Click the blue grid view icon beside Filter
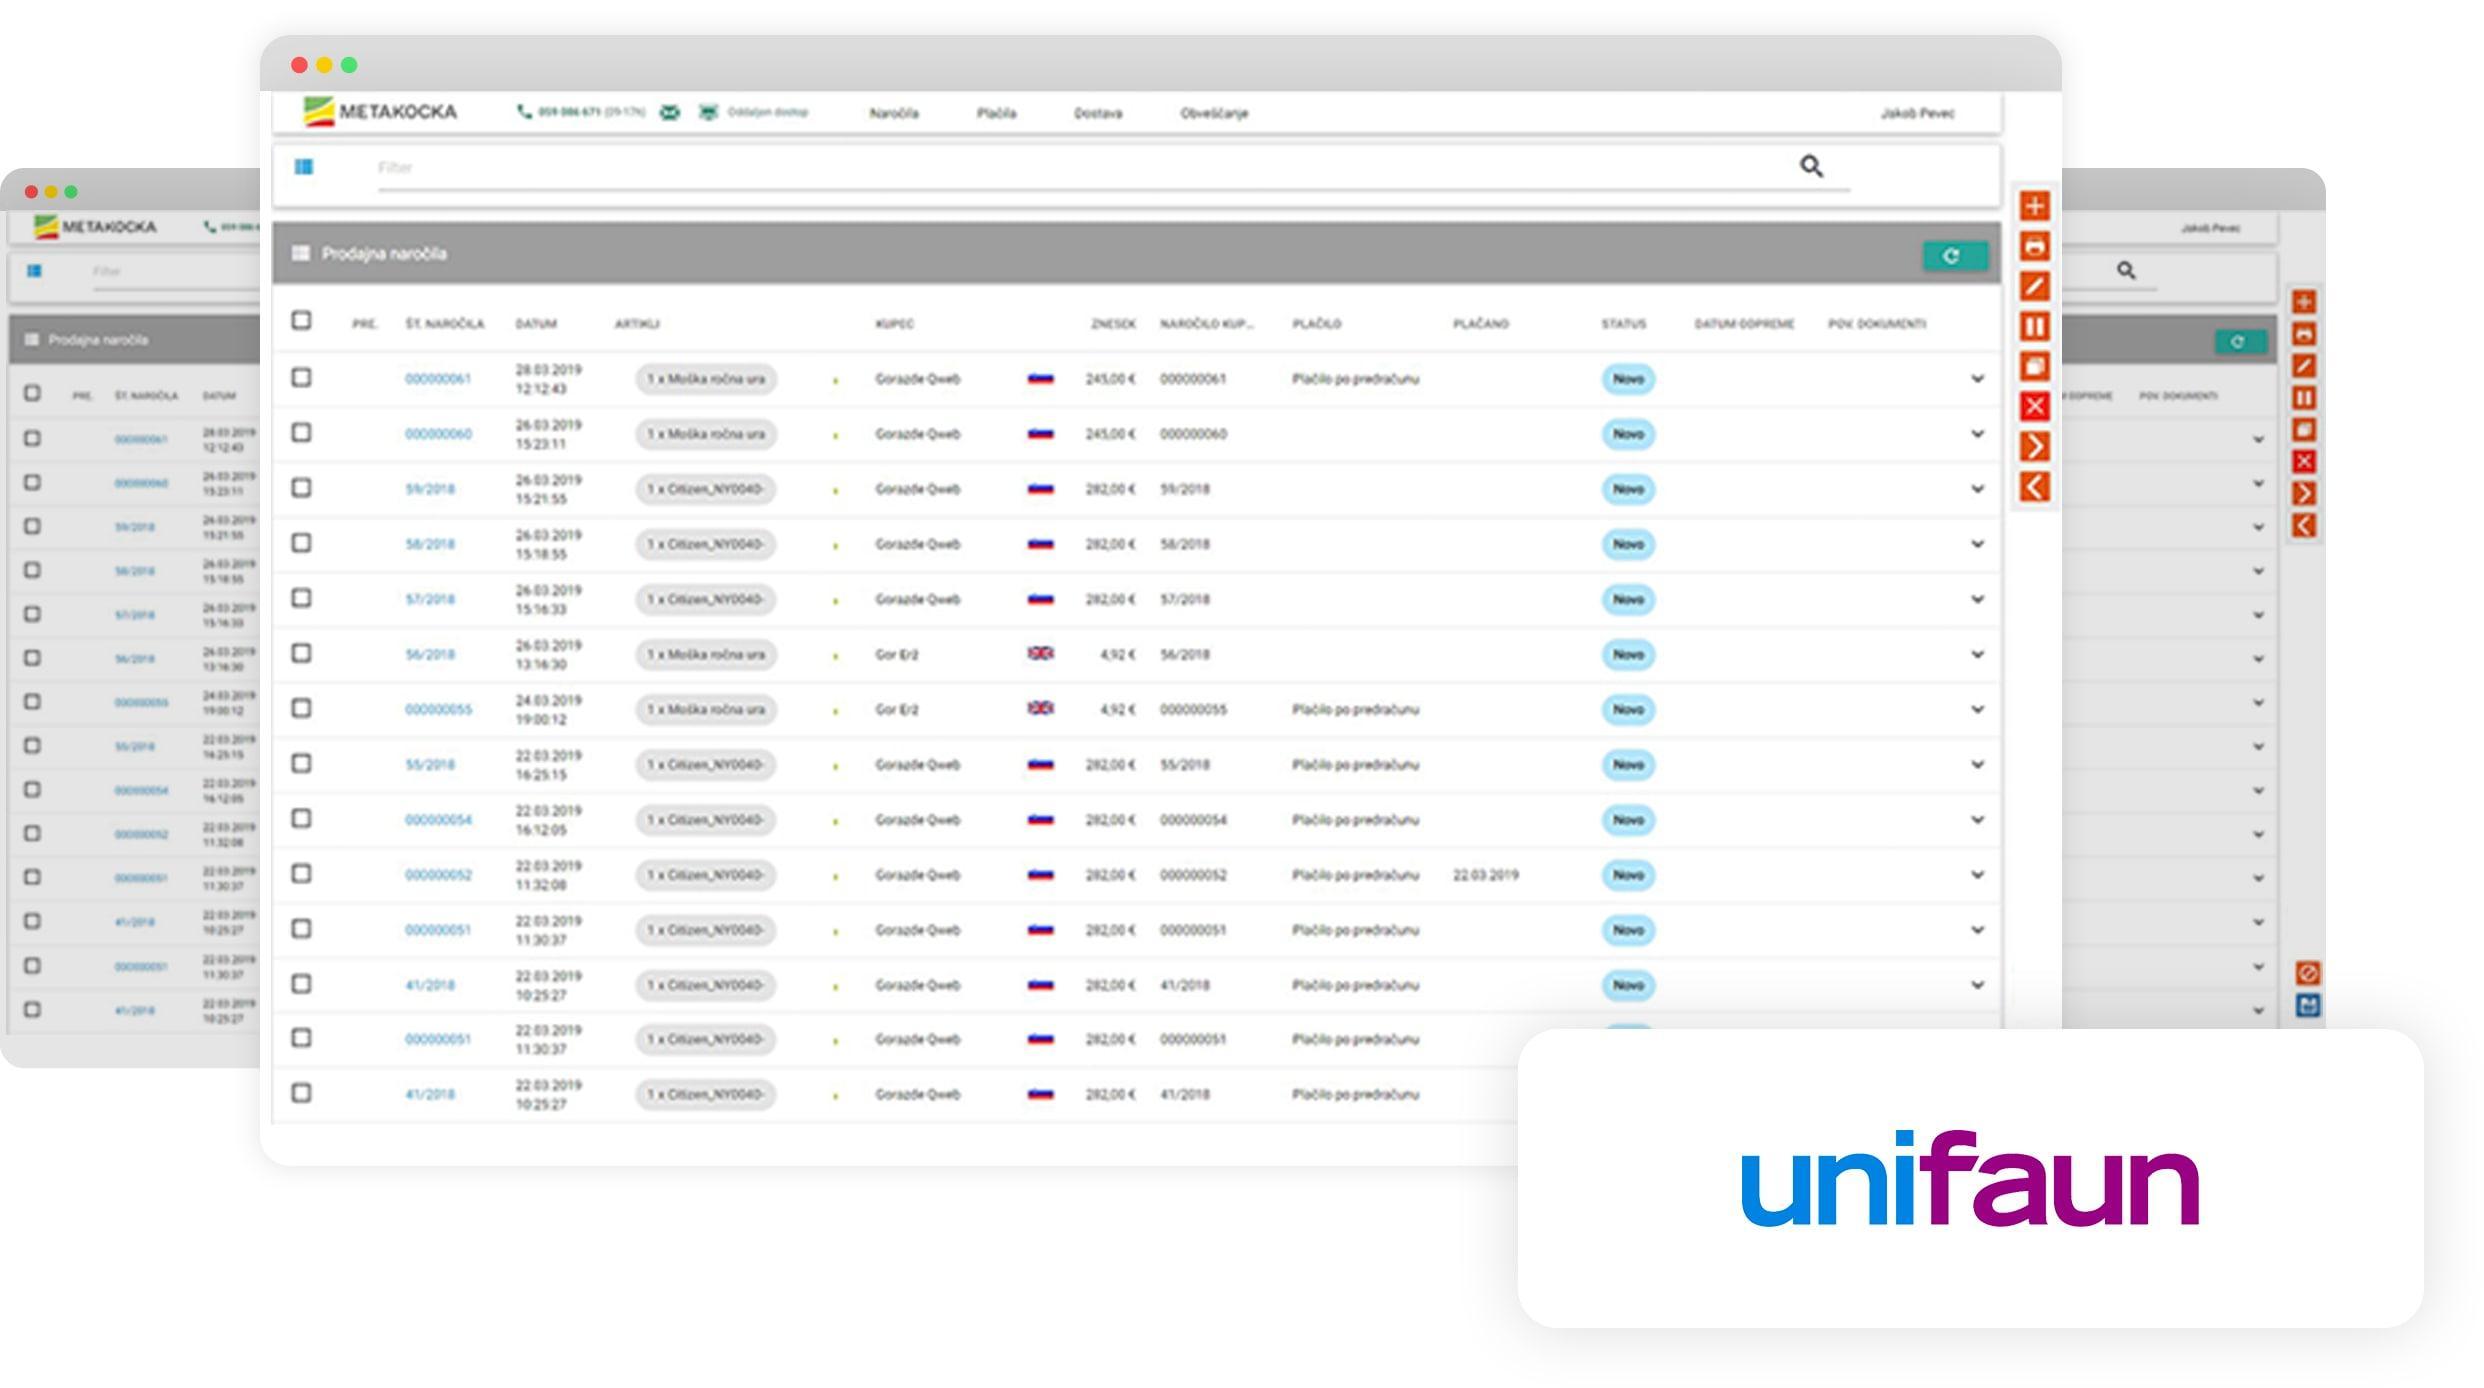Viewport: 2484px width, 1388px height. (x=304, y=167)
